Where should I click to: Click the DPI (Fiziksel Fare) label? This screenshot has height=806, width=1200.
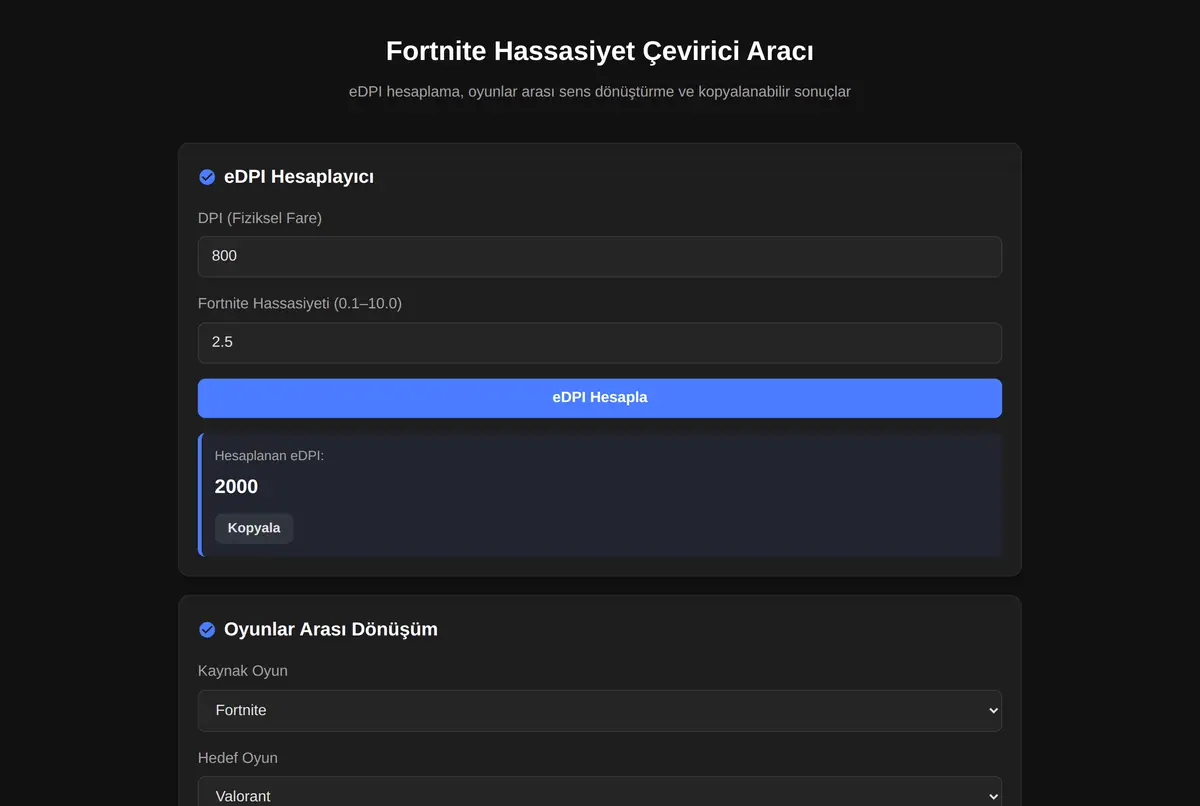(x=260, y=218)
